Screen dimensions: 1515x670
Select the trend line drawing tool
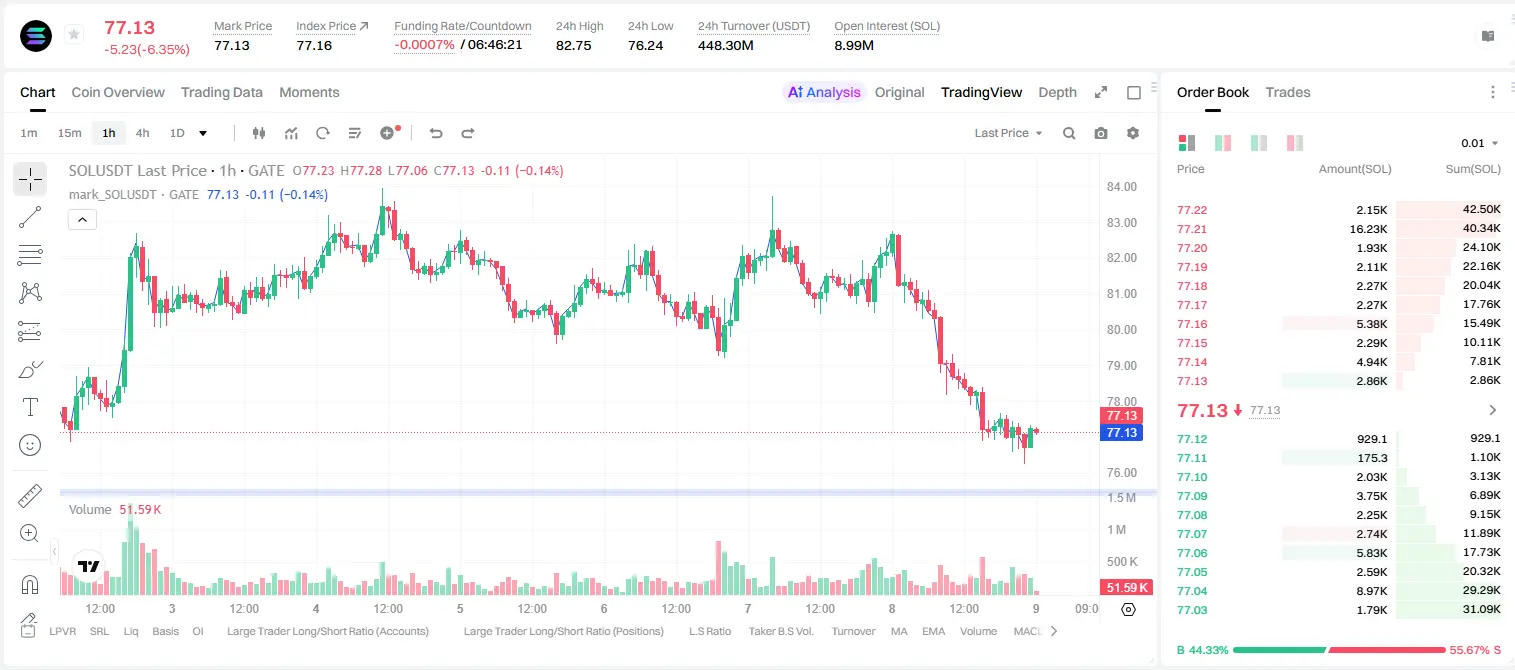point(30,217)
